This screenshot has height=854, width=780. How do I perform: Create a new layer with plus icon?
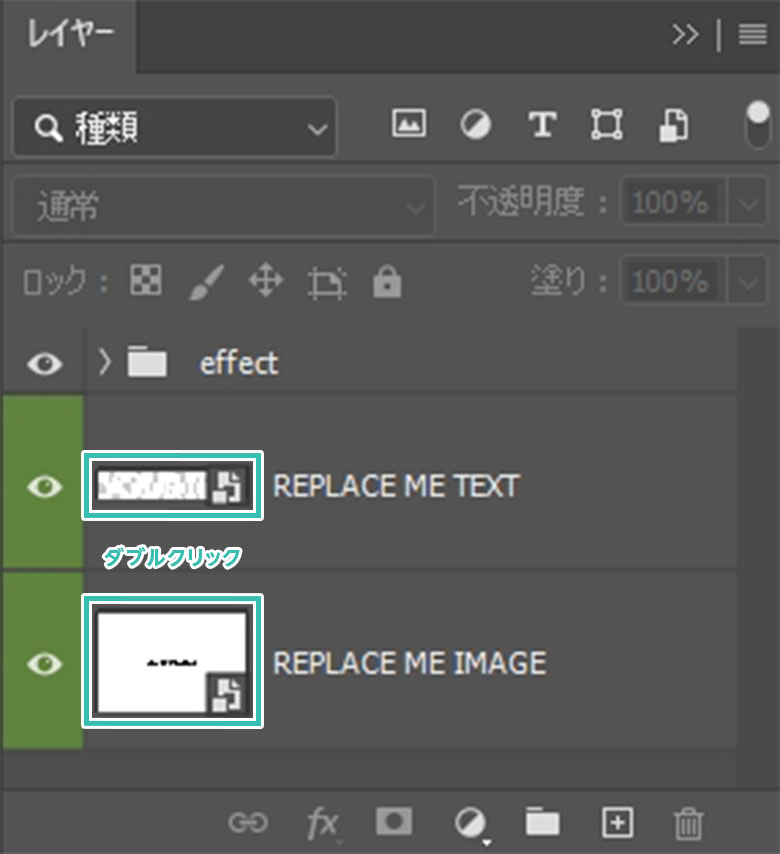[617, 822]
